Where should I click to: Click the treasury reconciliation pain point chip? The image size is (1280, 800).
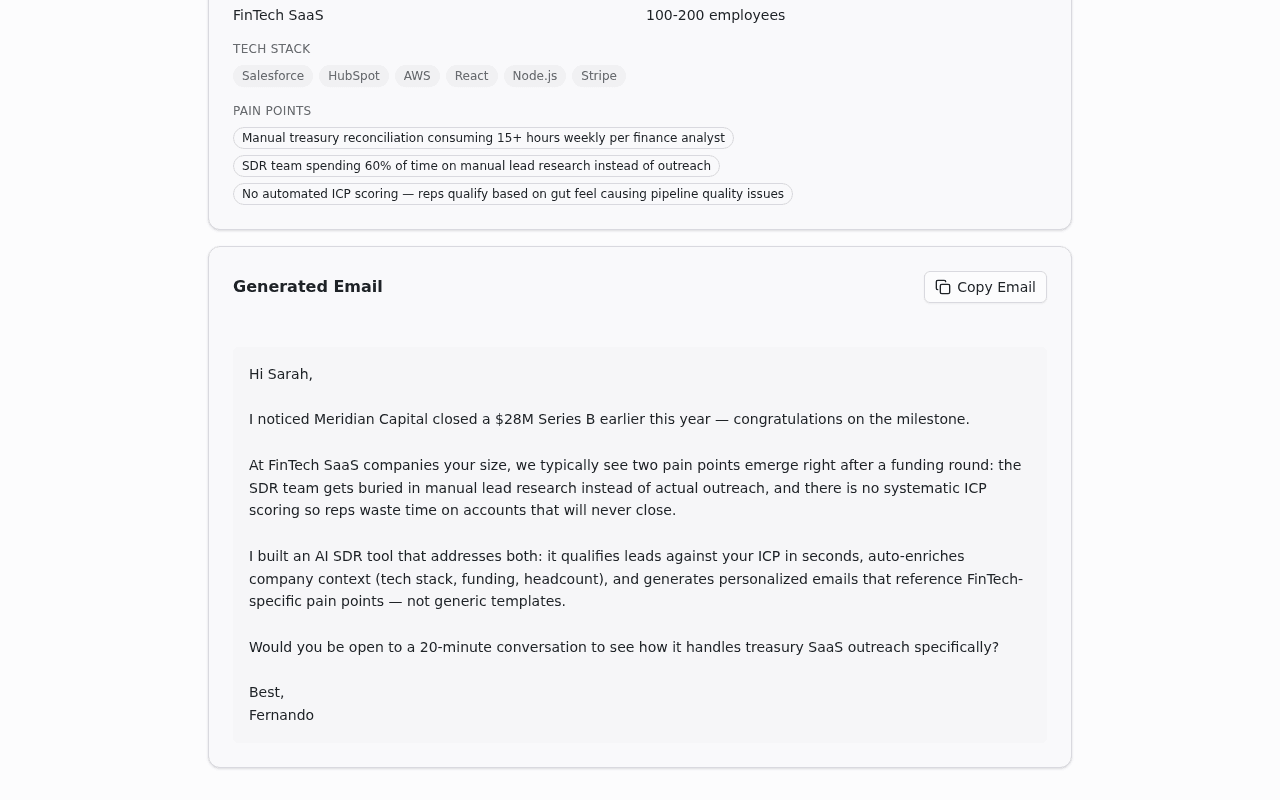483,138
